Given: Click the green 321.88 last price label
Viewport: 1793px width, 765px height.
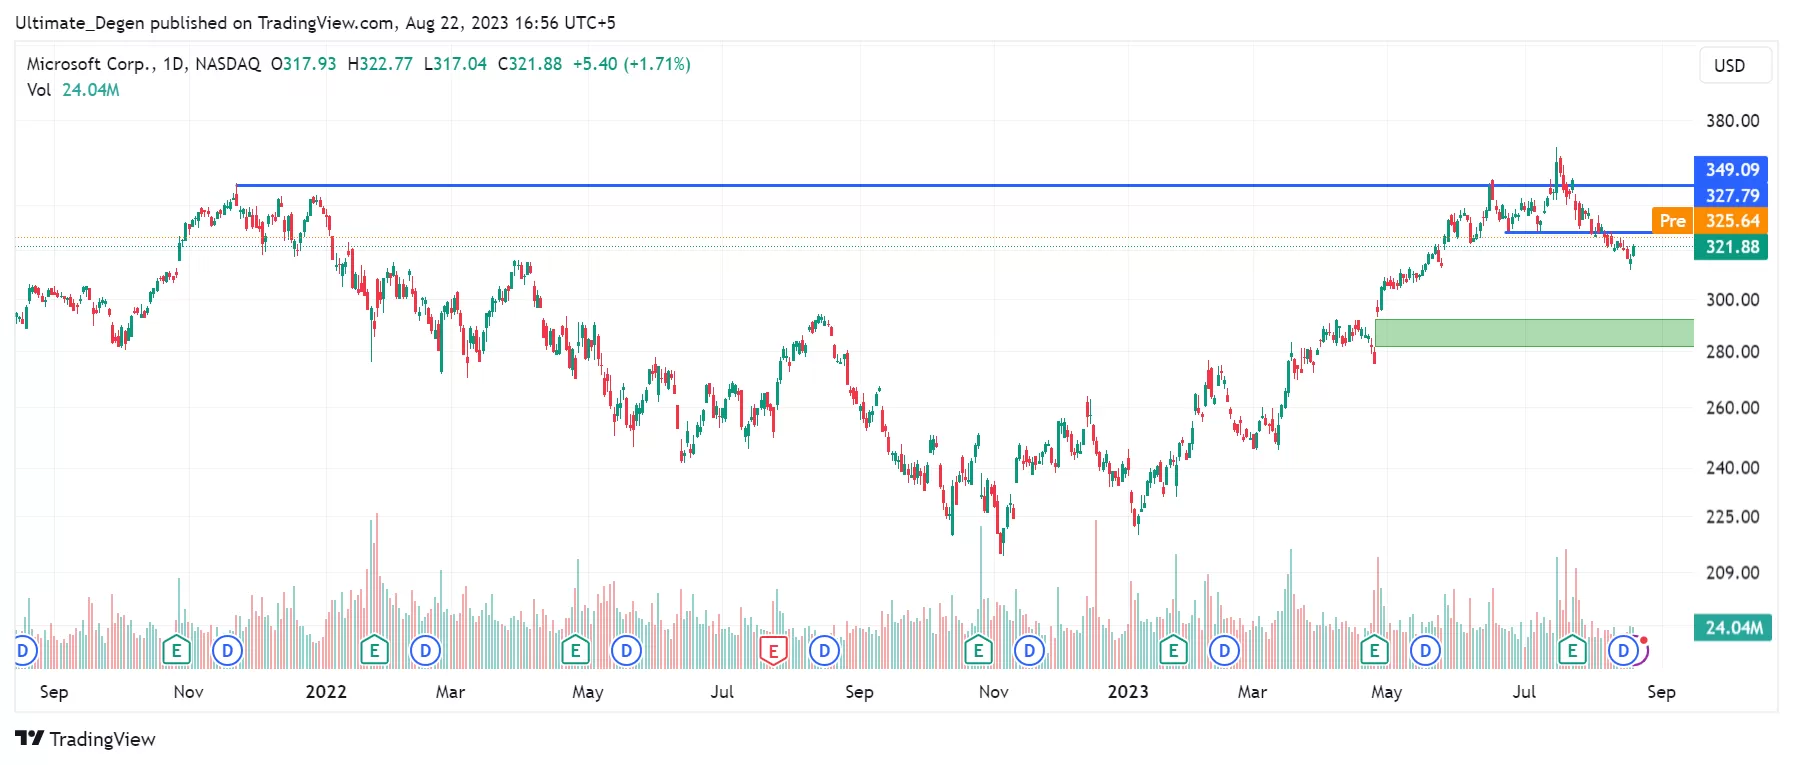Looking at the screenshot, I should tap(1731, 247).
